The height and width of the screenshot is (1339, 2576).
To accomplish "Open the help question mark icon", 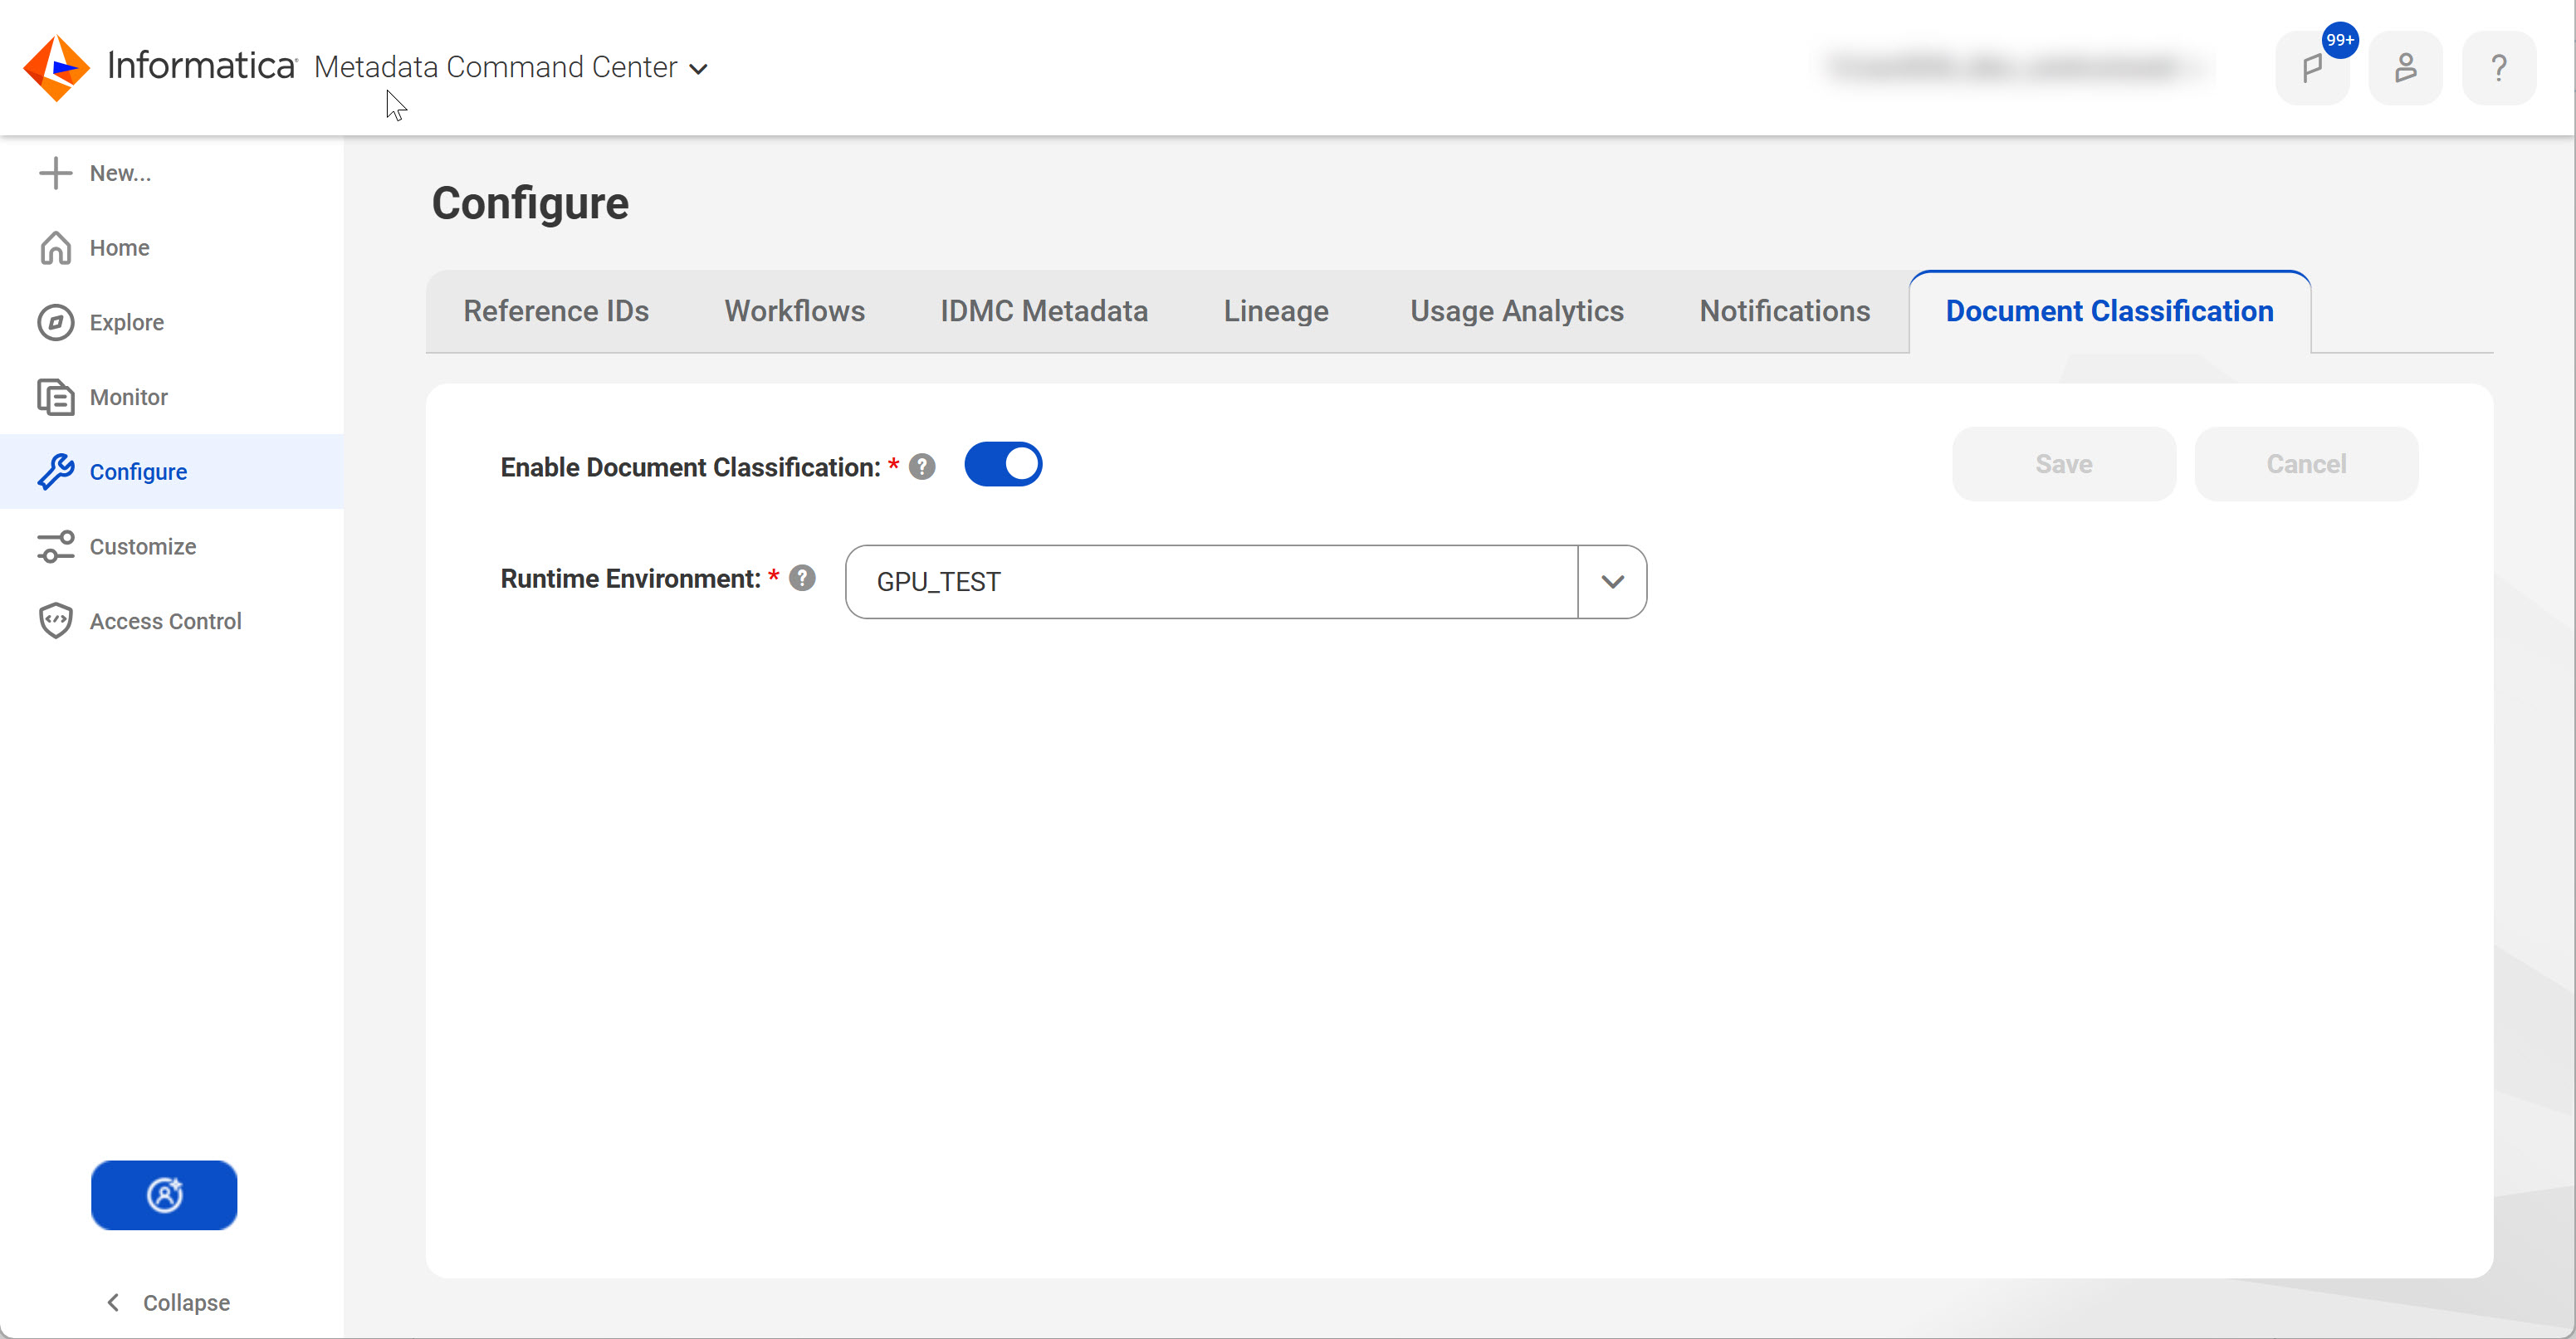I will coord(2498,68).
